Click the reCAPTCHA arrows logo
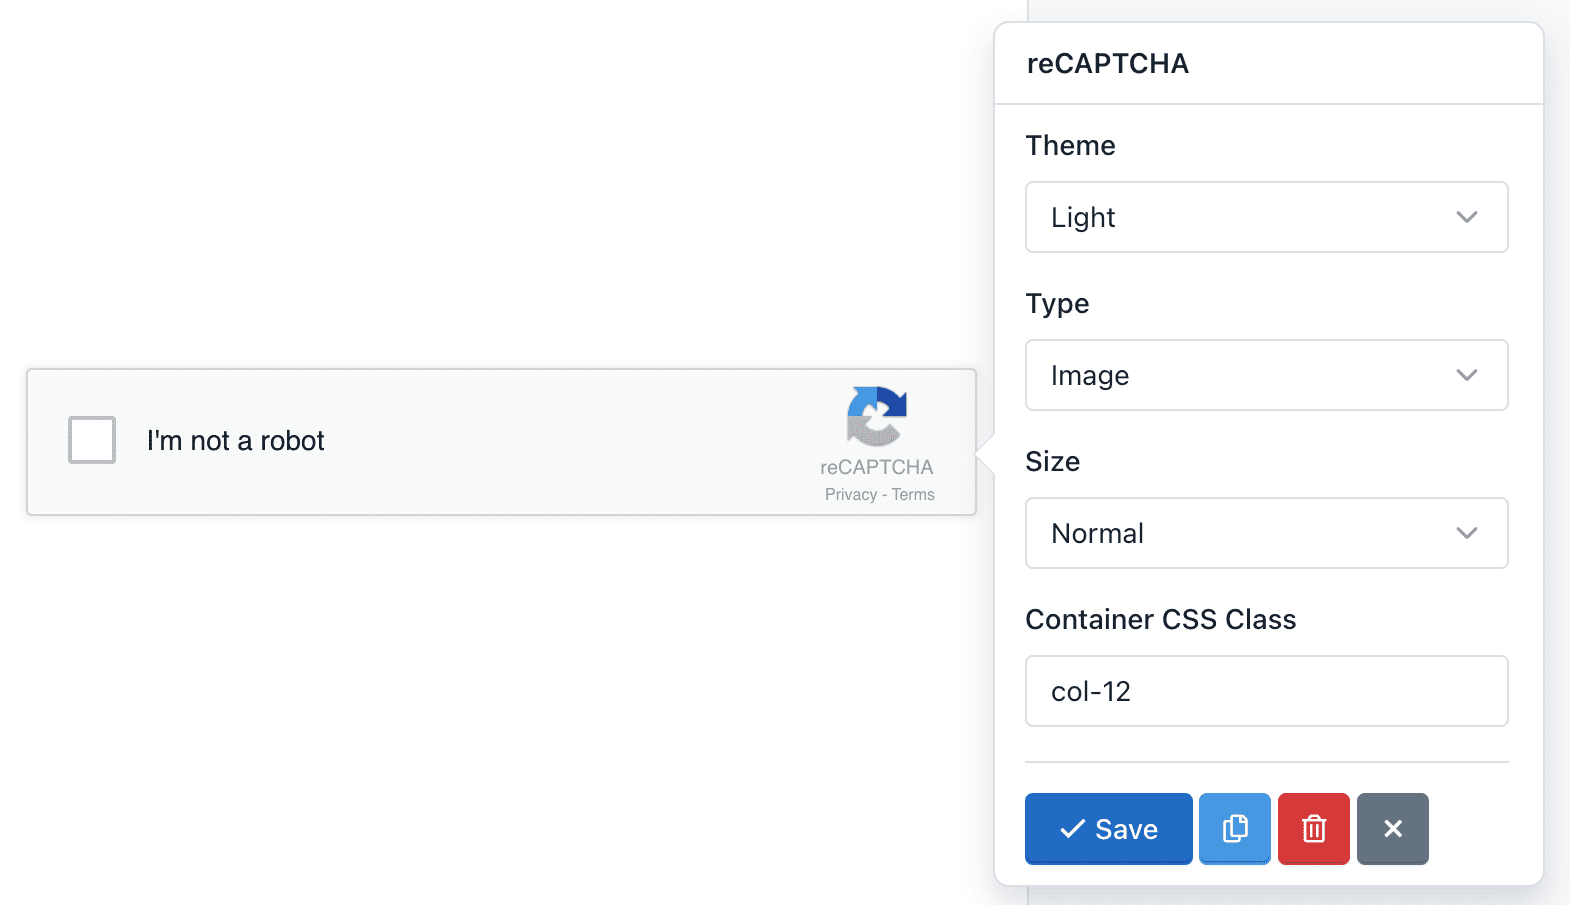Screen dimensions: 1570x905 [877, 416]
